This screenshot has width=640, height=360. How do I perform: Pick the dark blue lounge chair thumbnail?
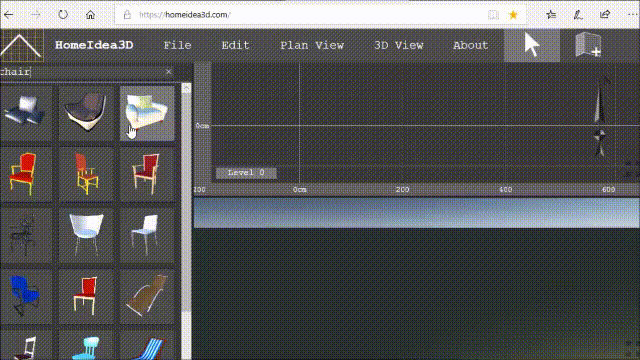pyautogui.click(x=26, y=113)
